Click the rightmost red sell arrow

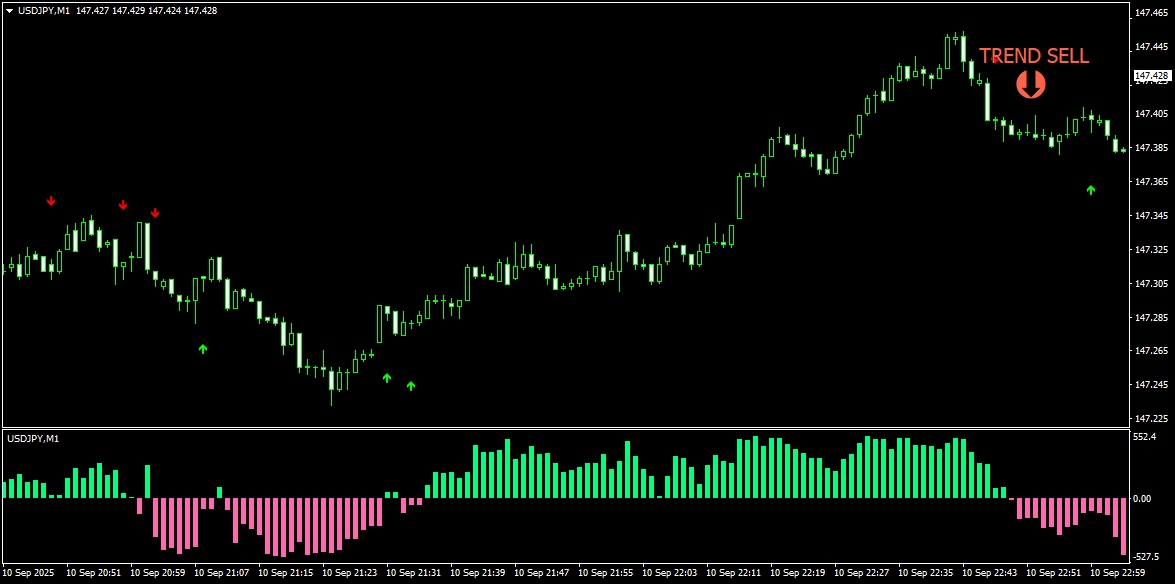(x=155, y=213)
